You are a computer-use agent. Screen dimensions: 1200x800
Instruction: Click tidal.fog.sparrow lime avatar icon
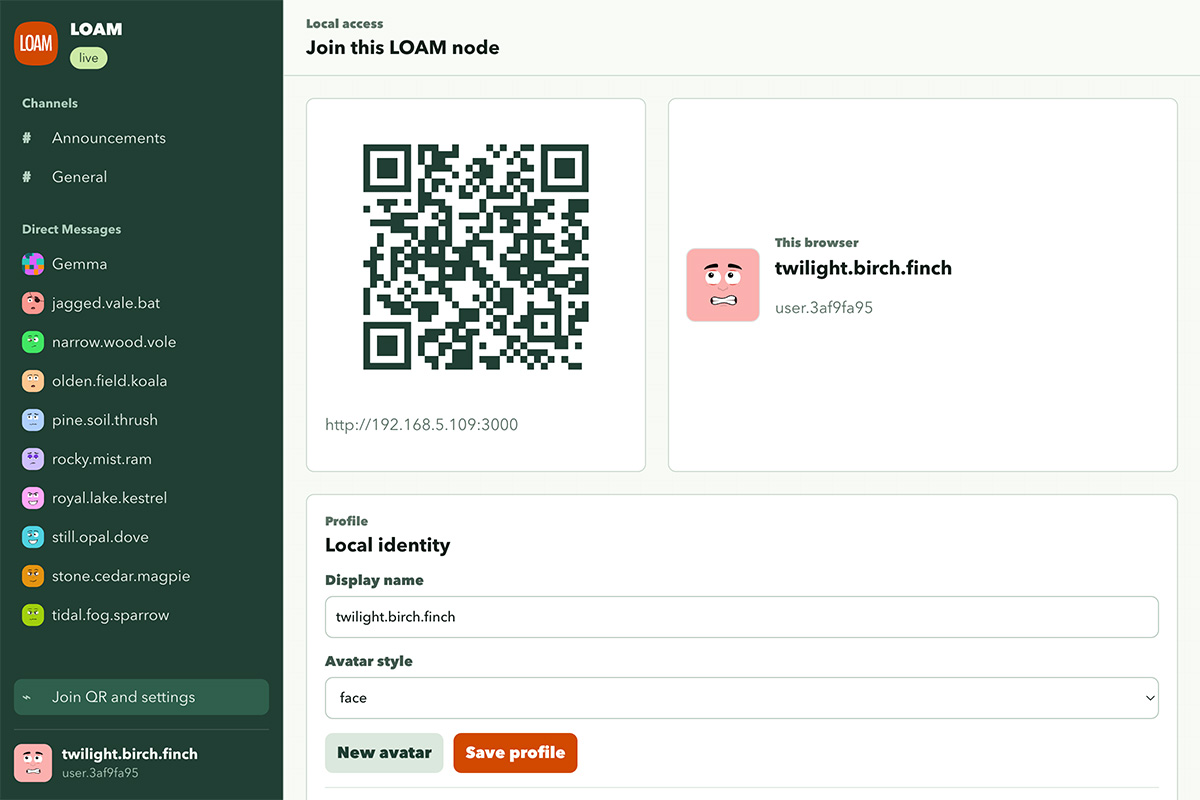(33, 615)
